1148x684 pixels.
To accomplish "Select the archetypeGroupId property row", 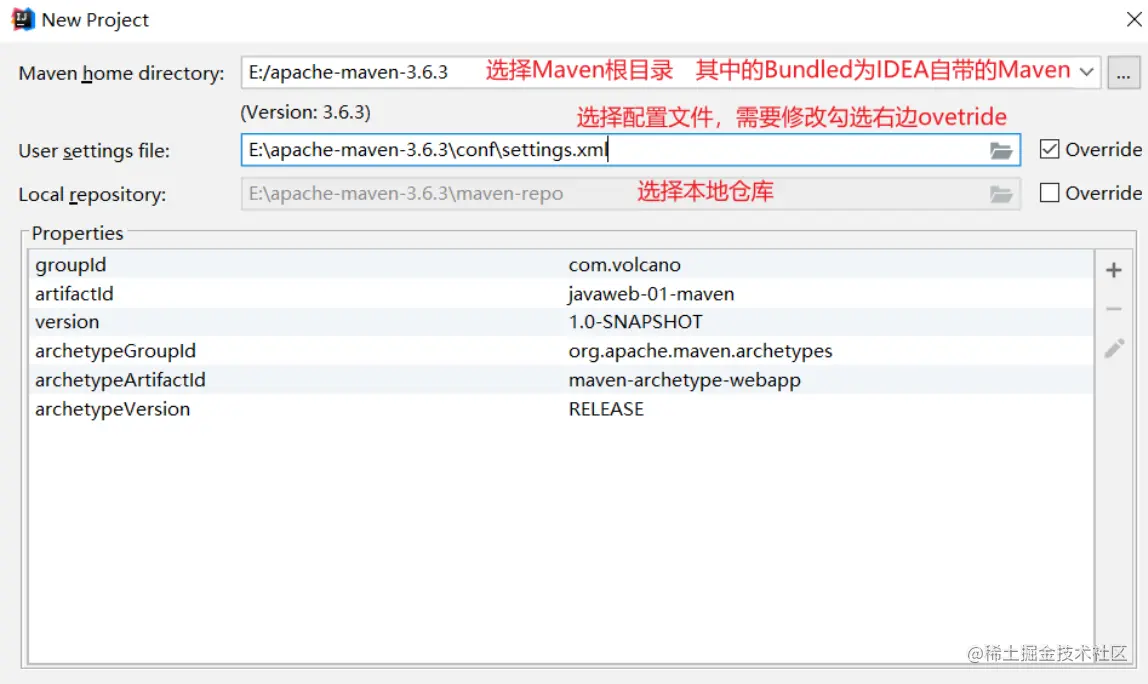I will tap(561, 351).
